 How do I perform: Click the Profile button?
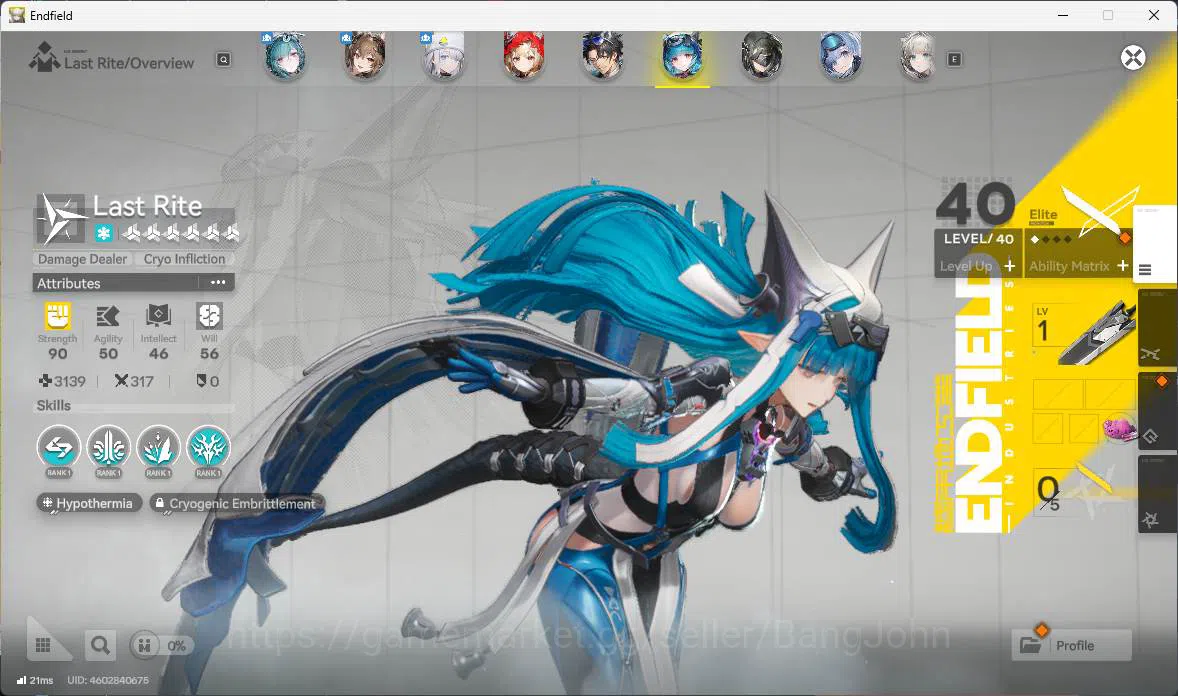pos(1071,645)
